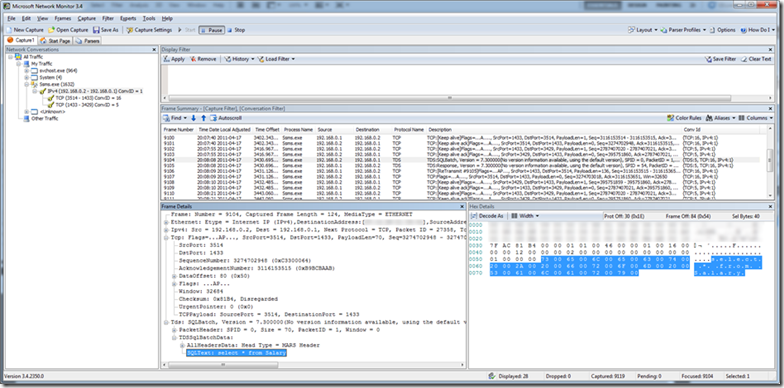The image size is (784, 388).
Task: Open the Frames menu
Action: 62,18
